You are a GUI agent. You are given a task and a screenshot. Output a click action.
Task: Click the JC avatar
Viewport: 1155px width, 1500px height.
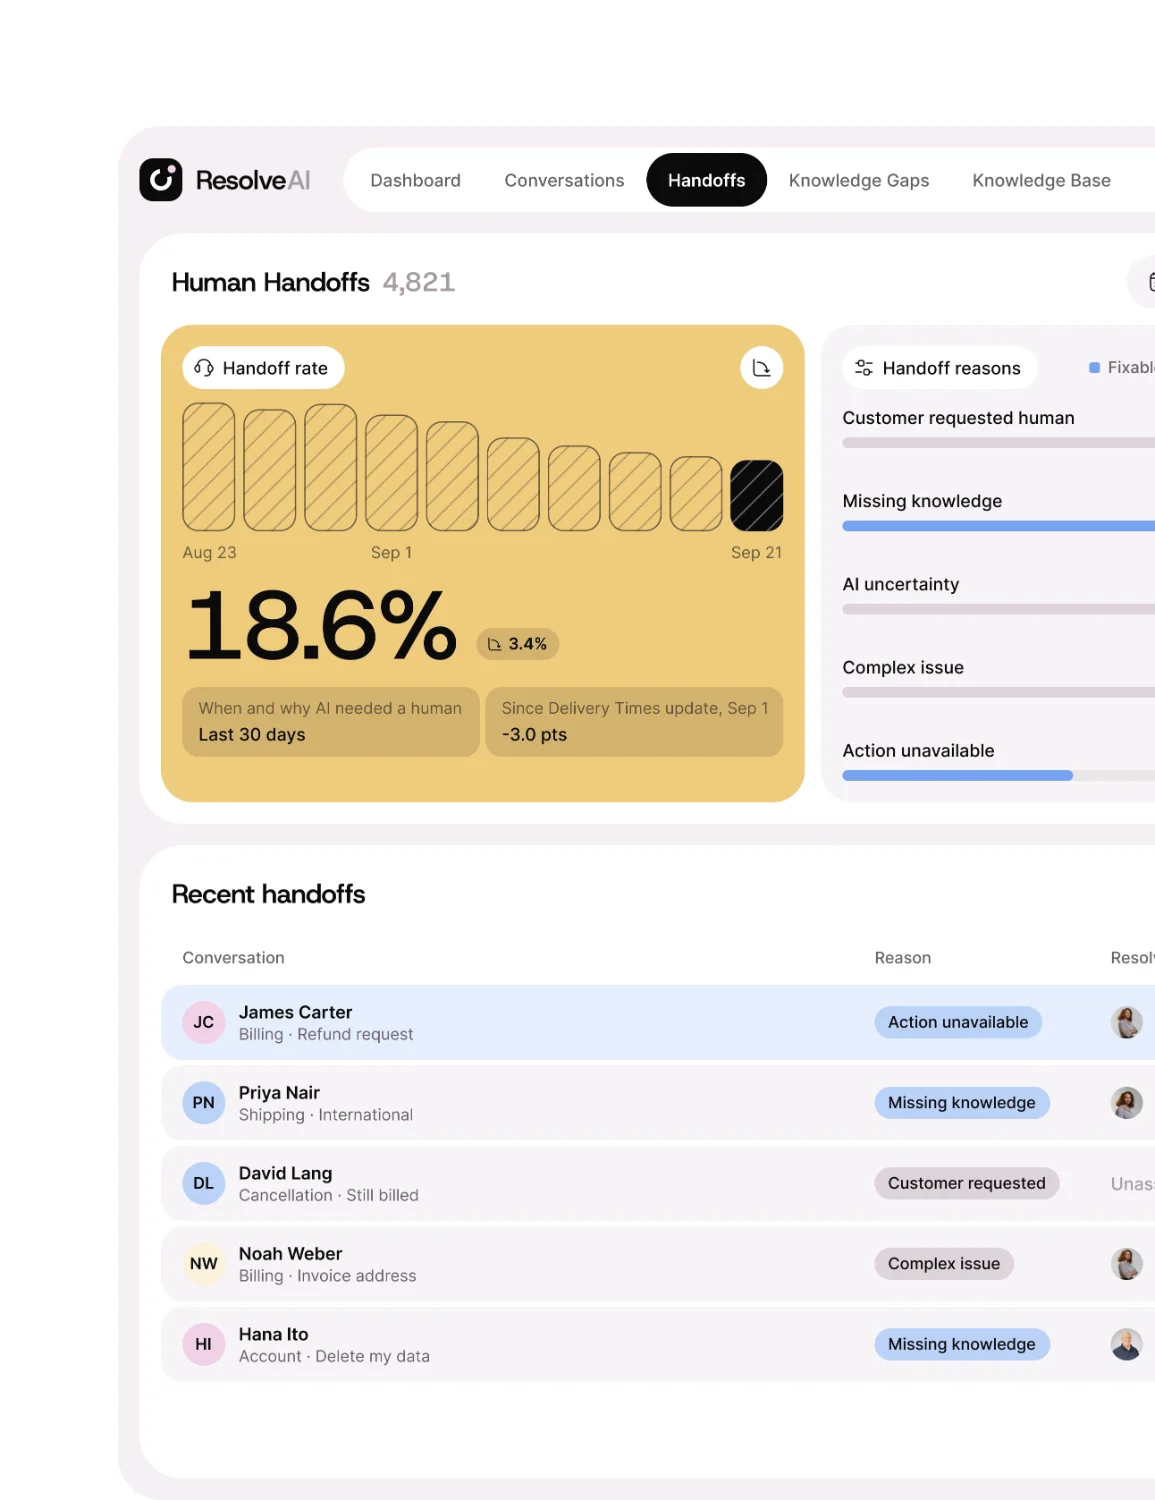point(203,1022)
